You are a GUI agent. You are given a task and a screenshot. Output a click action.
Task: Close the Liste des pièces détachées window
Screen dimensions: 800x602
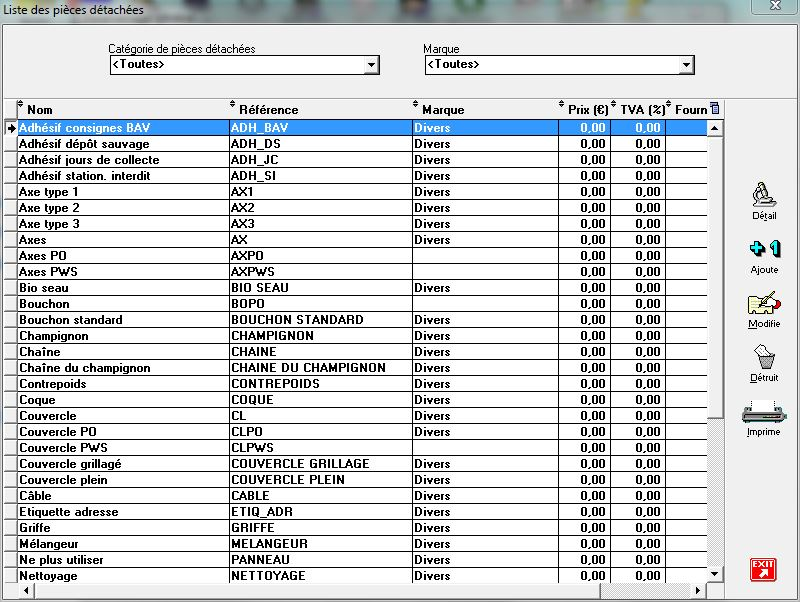click(776, 8)
